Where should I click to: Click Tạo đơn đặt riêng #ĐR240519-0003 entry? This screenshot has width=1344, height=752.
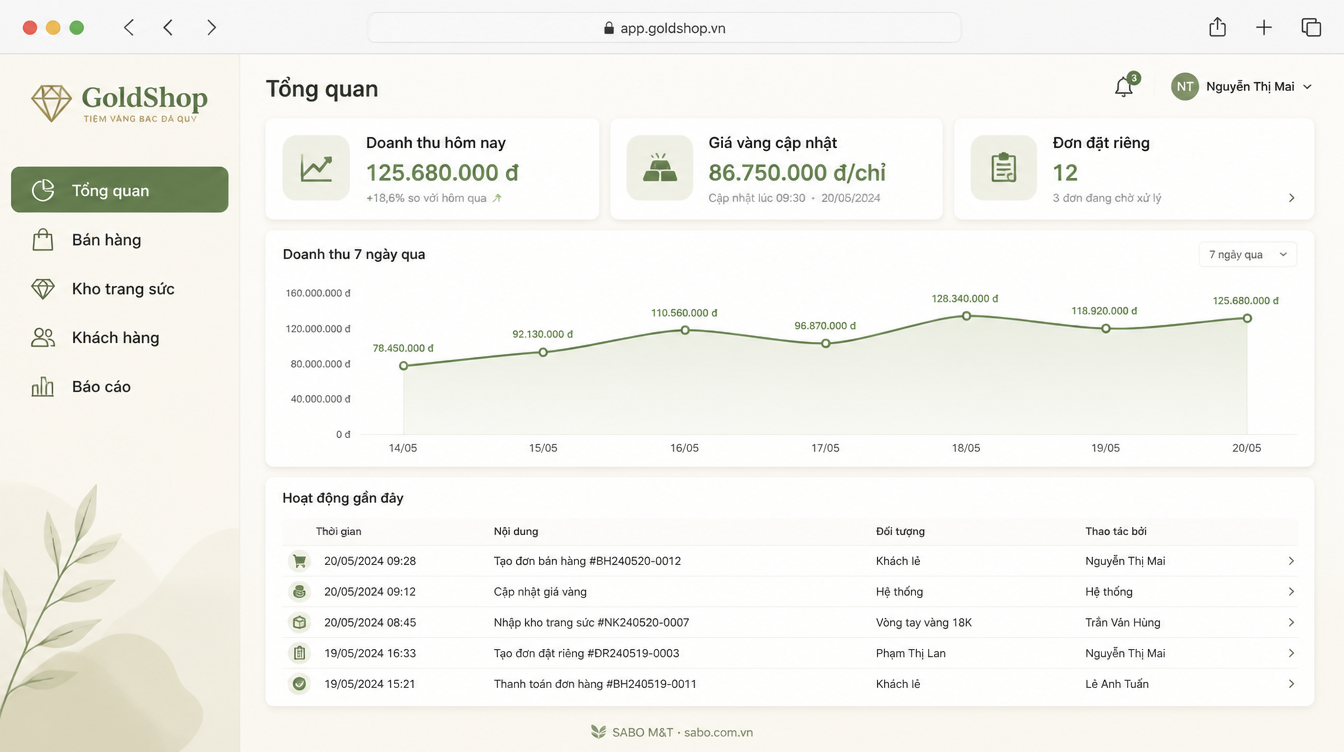pyautogui.click(x=586, y=654)
